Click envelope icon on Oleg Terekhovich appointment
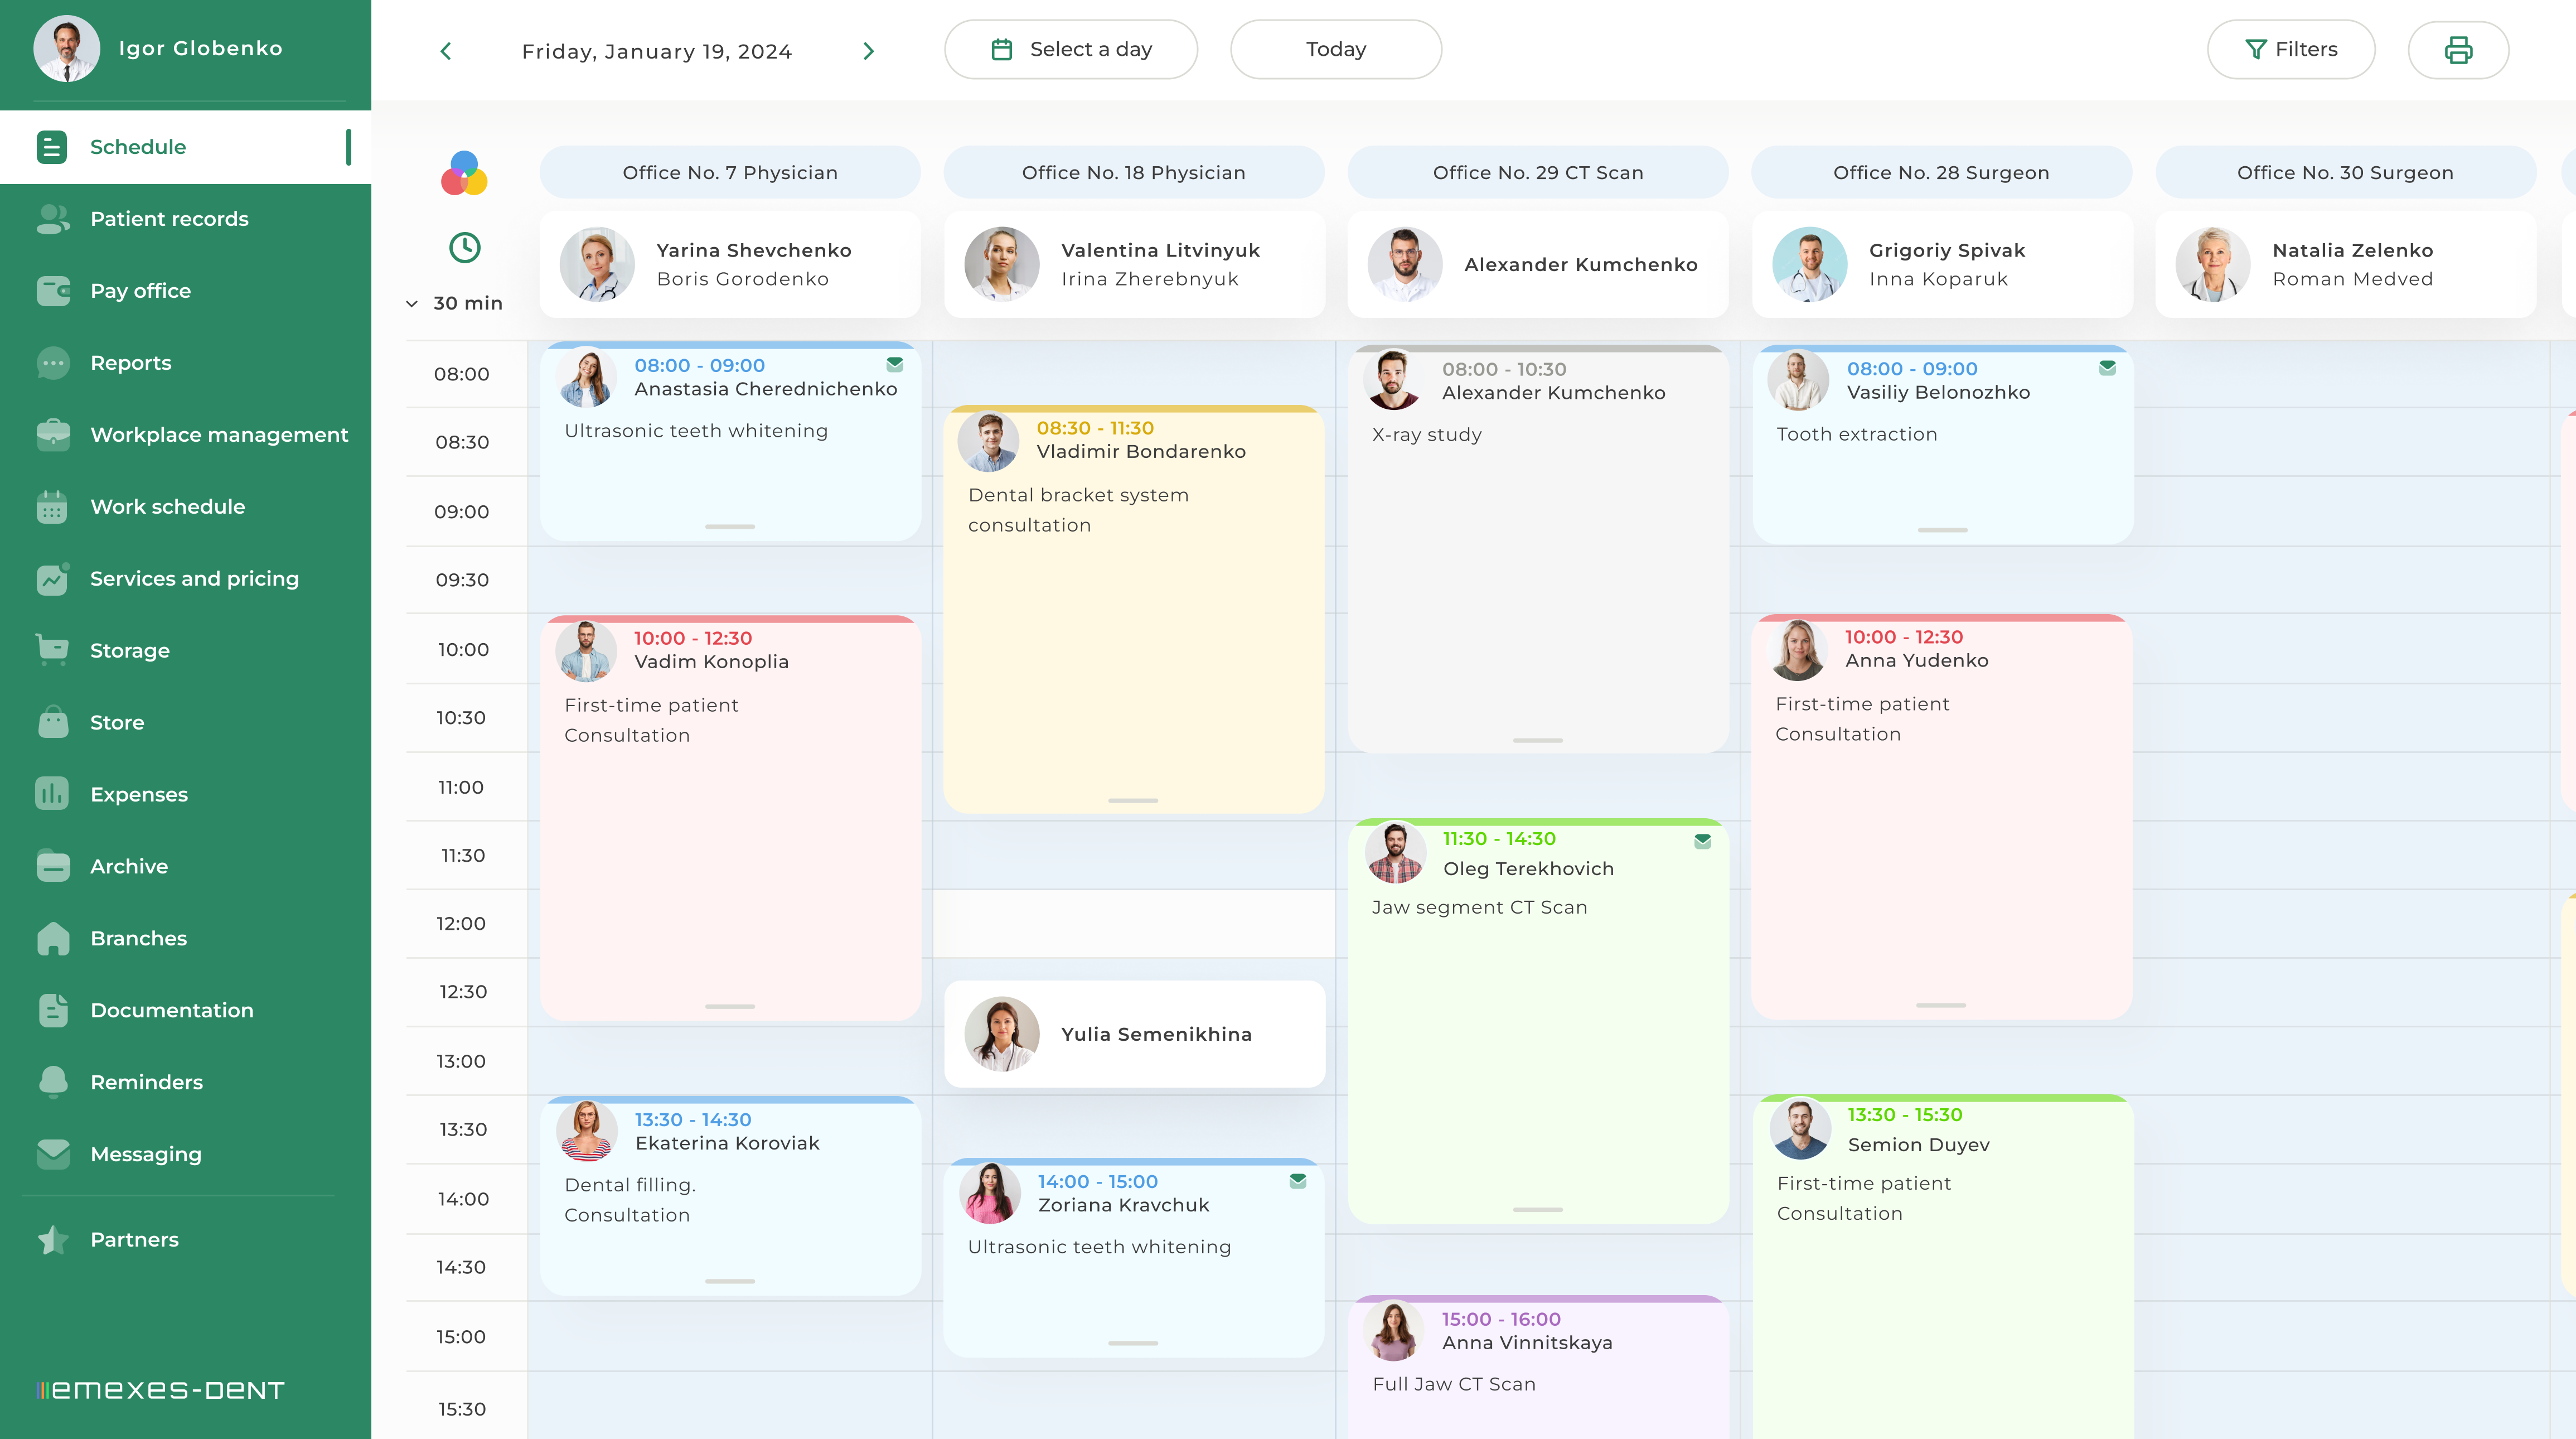This screenshot has width=2576, height=1439. pyautogui.click(x=1702, y=841)
